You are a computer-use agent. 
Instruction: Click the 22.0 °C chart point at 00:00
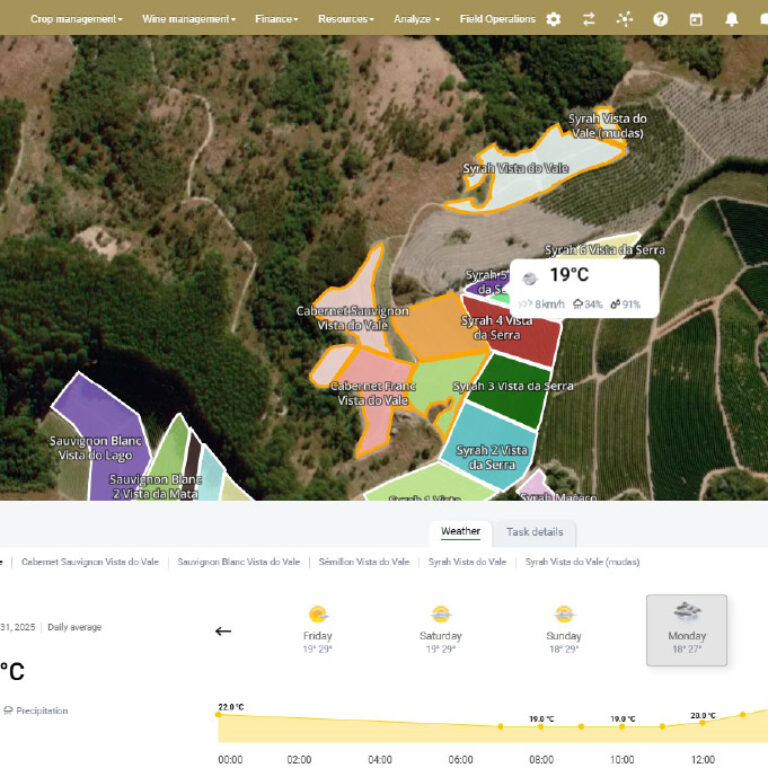[218, 715]
